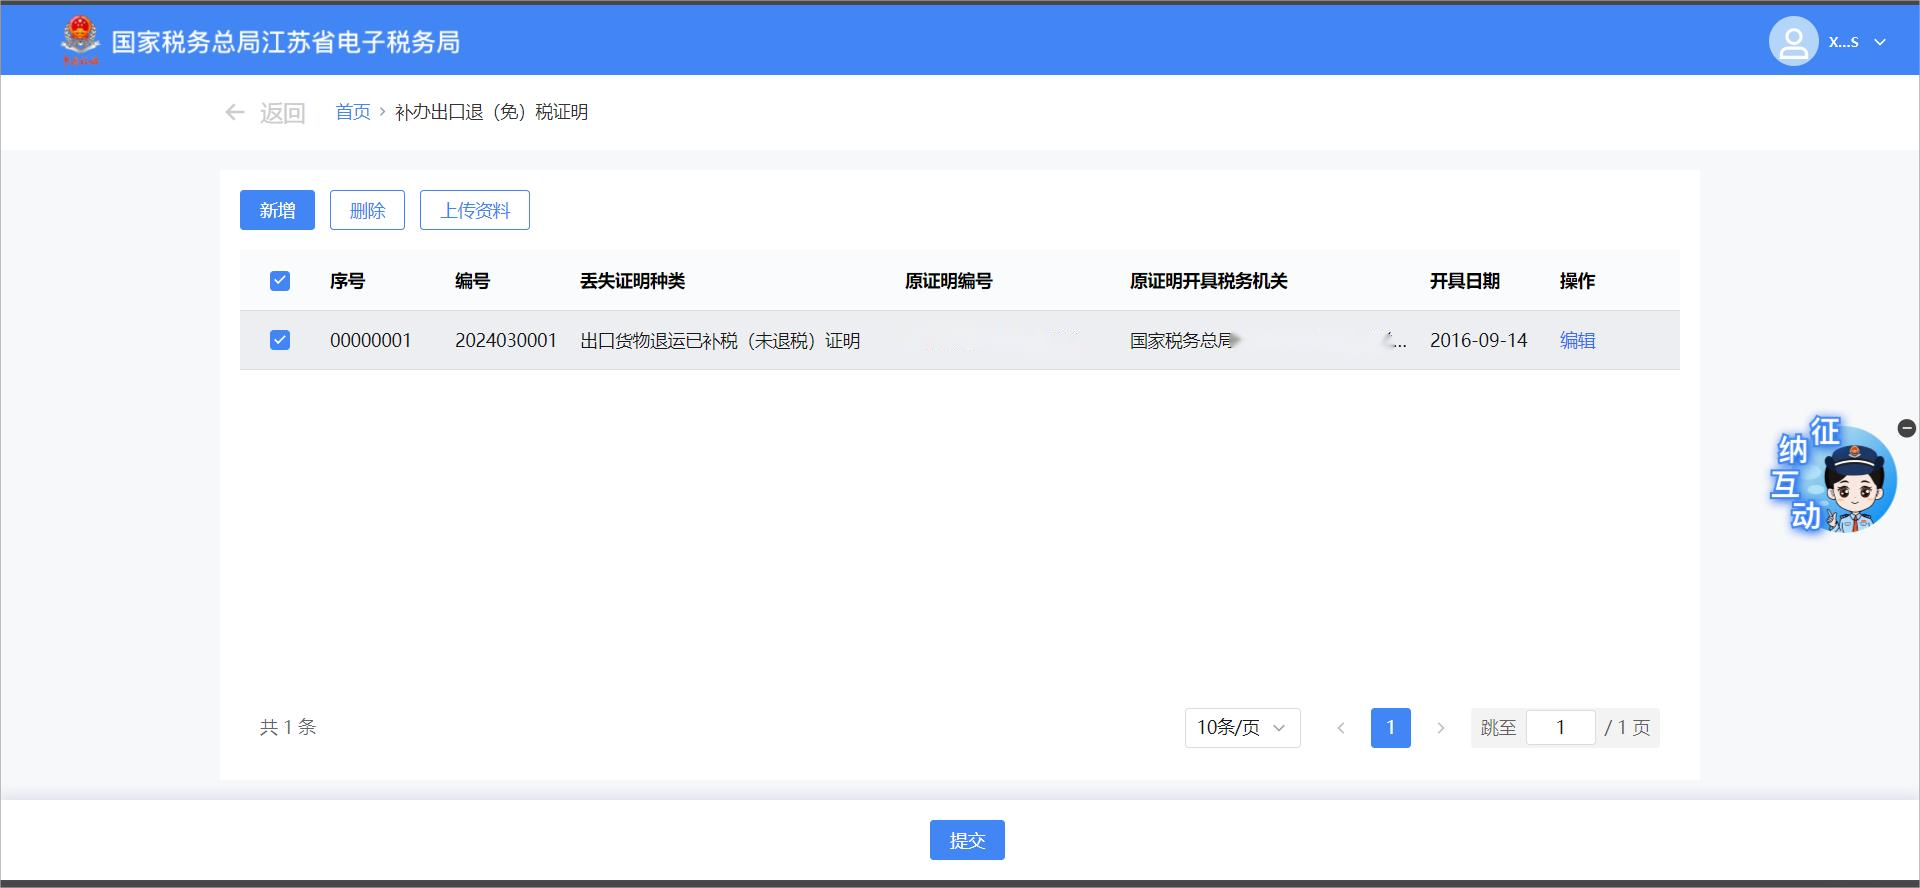Click 编辑 link in the table row
This screenshot has width=1920, height=888.
point(1577,340)
